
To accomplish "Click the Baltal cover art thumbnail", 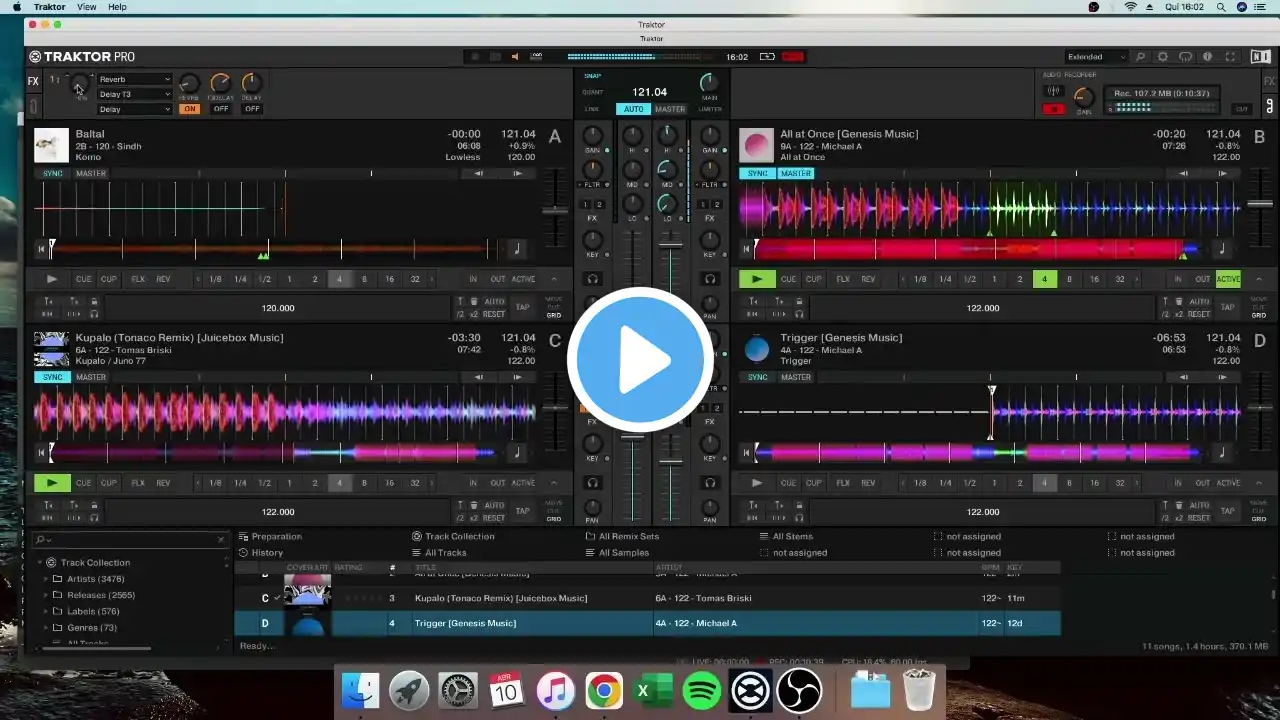I will click(x=52, y=145).
